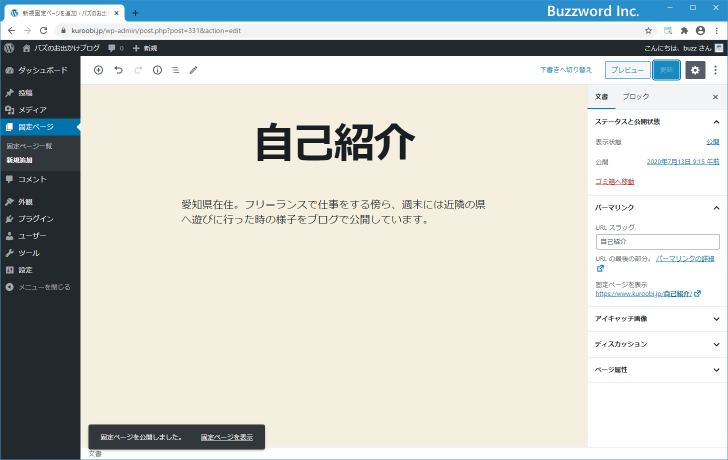Open Chrome's three-dot menu

pyautogui.click(x=717, y=31)
